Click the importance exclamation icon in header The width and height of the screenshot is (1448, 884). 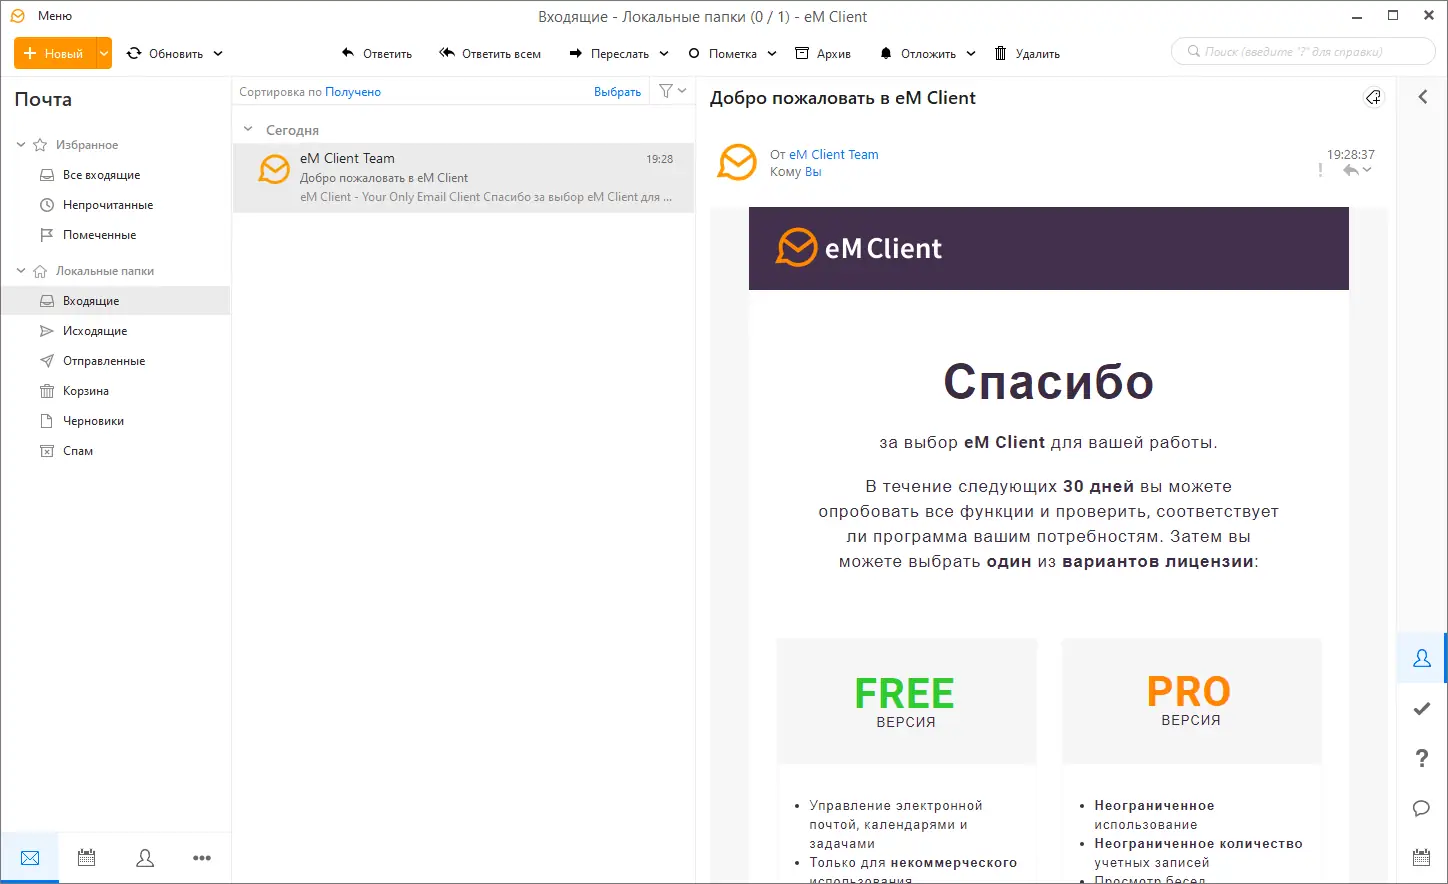tap(1320, 171)
